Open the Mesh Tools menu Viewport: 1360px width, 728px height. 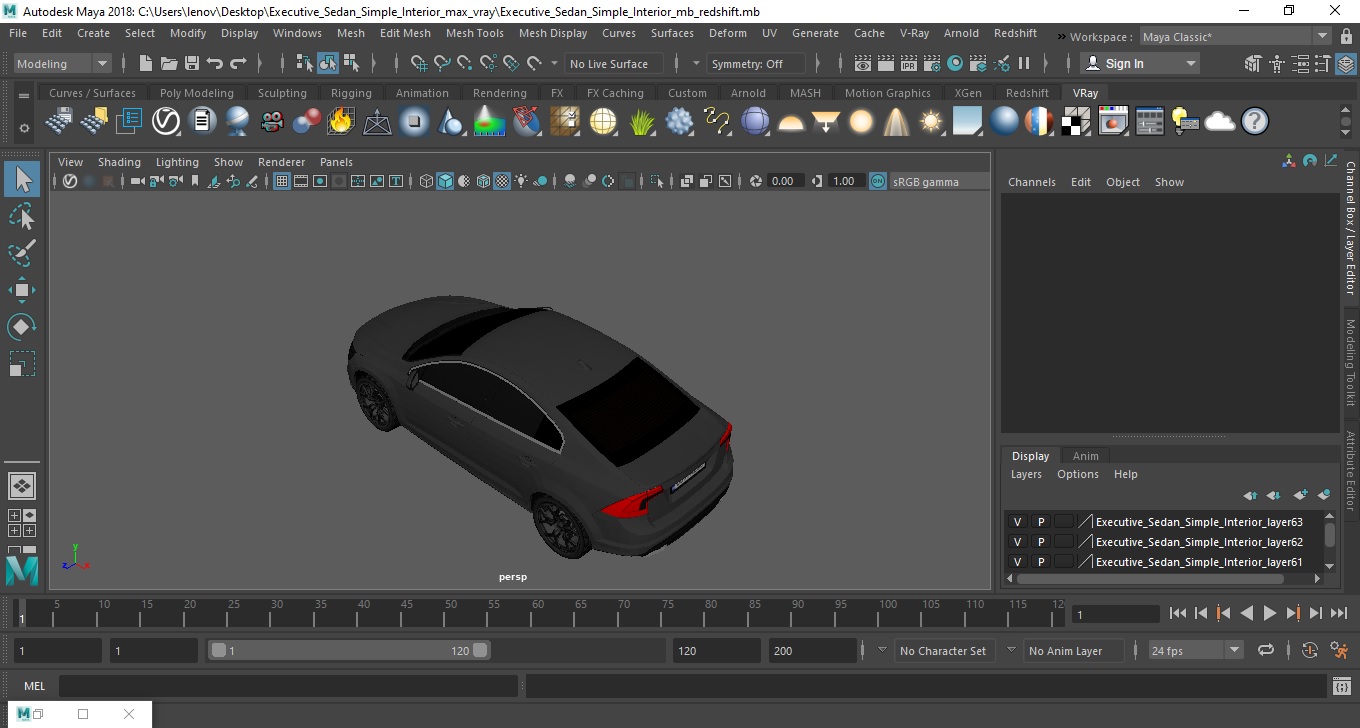[x=474, y=33]
